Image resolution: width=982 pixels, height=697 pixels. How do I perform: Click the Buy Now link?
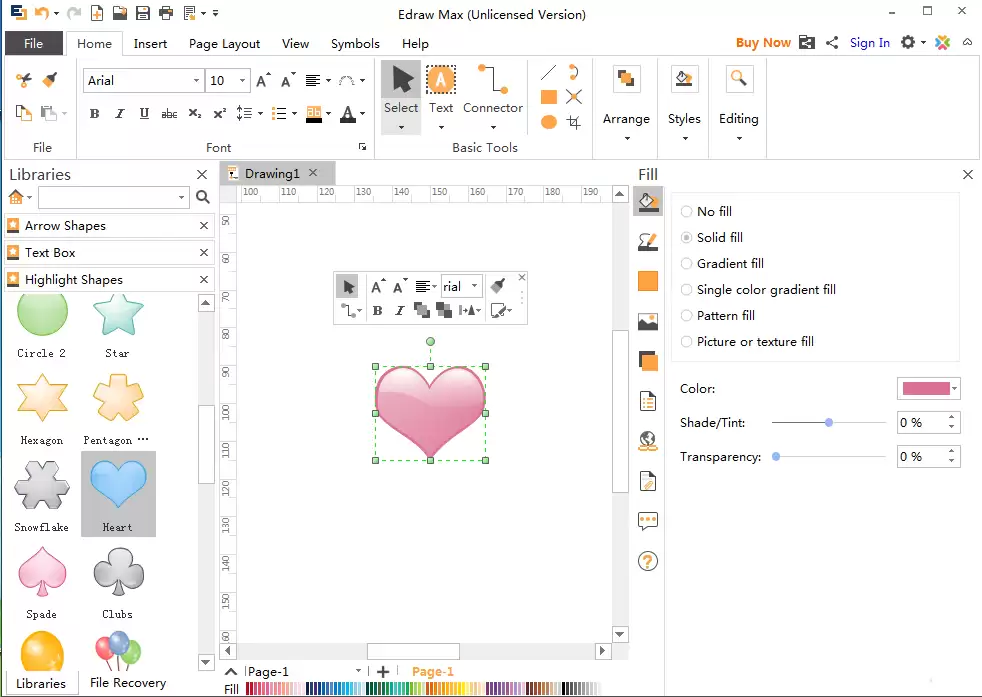(x=763, y=43)
